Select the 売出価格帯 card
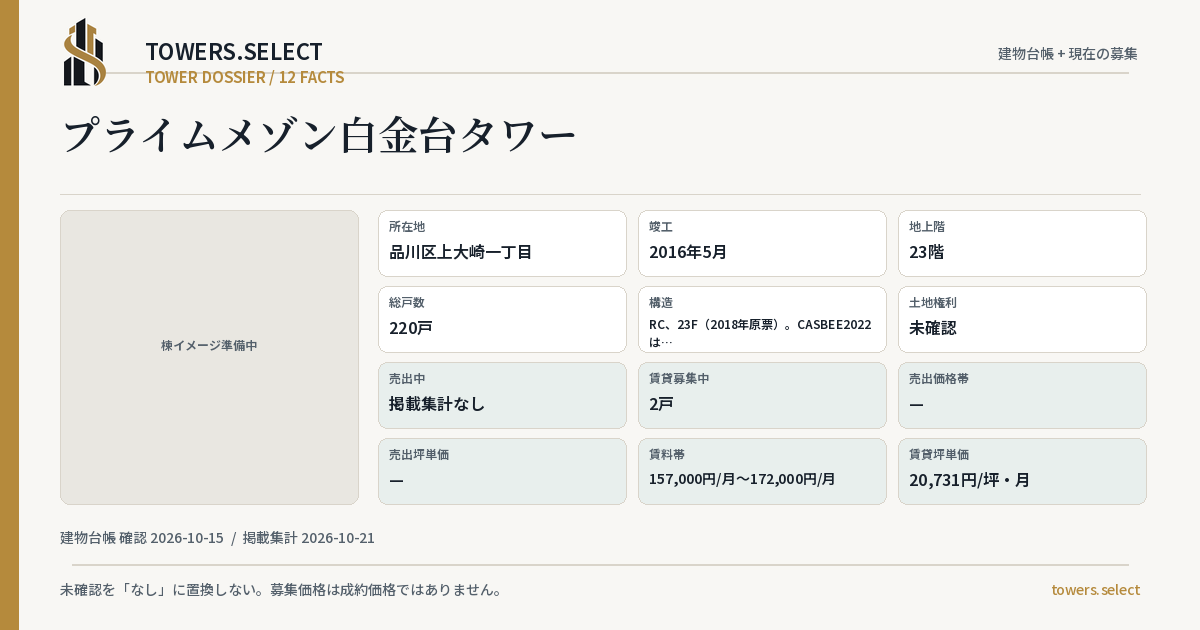 (x=1022, y=395)
